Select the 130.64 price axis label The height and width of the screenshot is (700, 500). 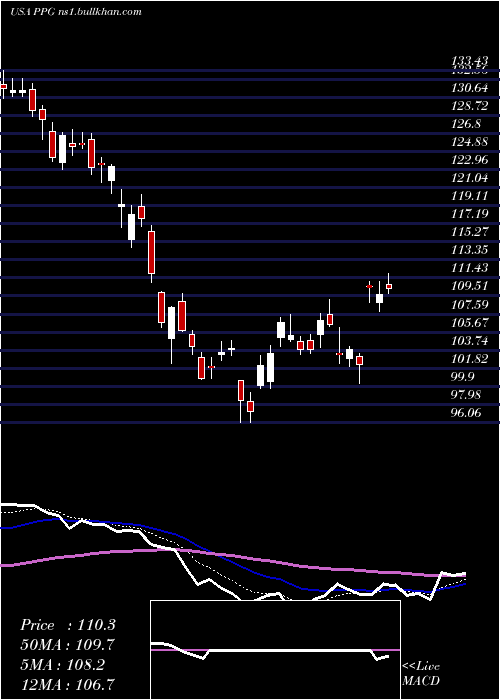click(x=469, y=88)
